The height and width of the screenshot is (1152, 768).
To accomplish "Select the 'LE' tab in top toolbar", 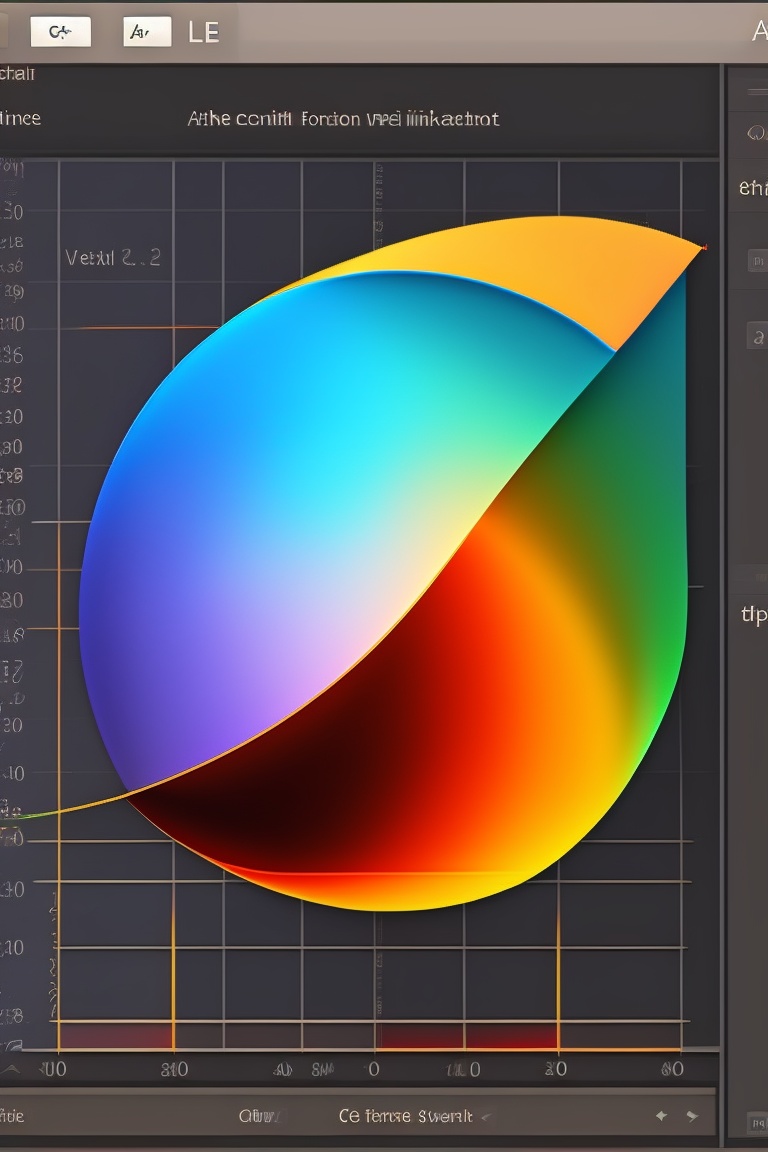I will pyautogui.click(x=203, y=32).
